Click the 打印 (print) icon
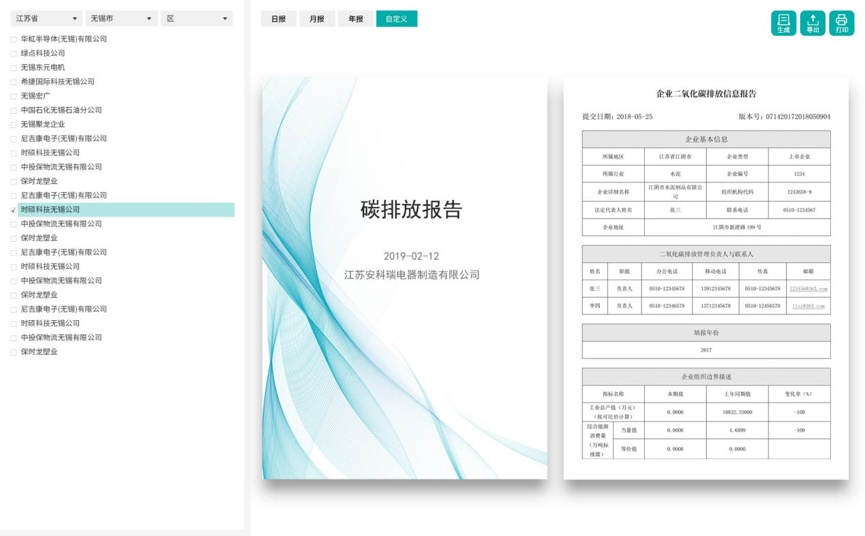 [841, 23]
